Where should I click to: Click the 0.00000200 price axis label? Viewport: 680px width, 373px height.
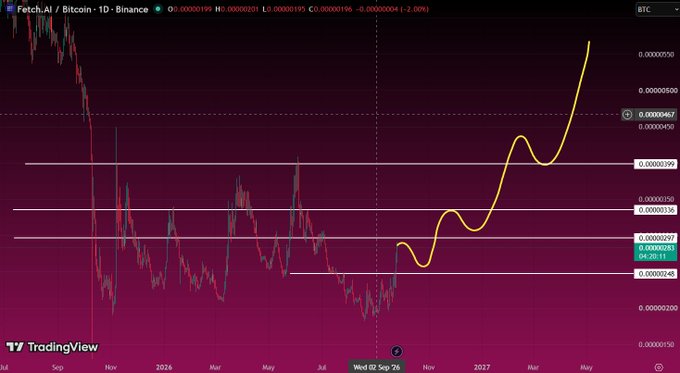tap(657, 308)
